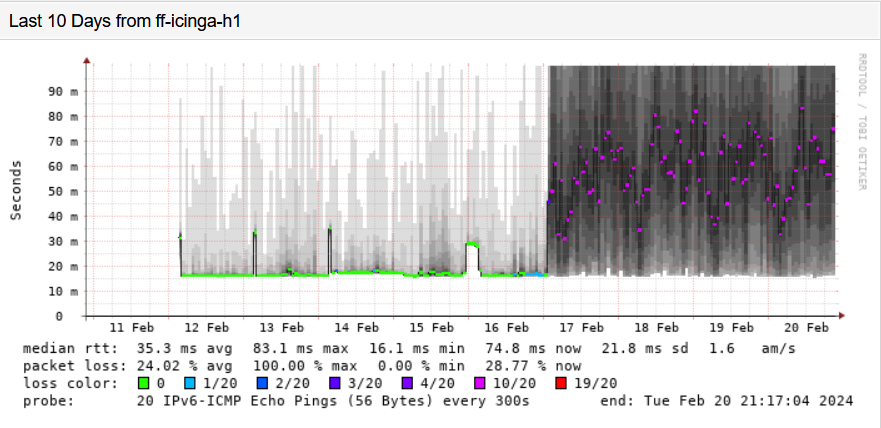This screenshot has height=428, width=881.
Task: Click the 14 Feb x-axis date label
Action: 356,327
